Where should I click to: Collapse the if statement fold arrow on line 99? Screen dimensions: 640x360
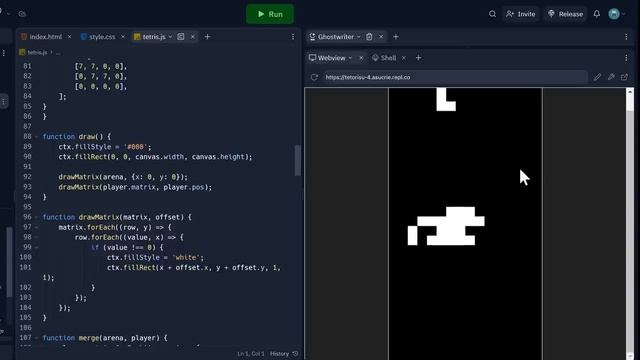pos(36,247)
